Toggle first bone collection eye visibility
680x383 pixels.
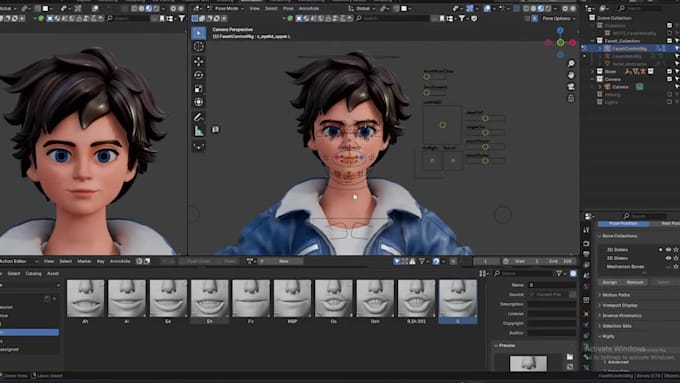pyautogui.click(x=668, y=250)
